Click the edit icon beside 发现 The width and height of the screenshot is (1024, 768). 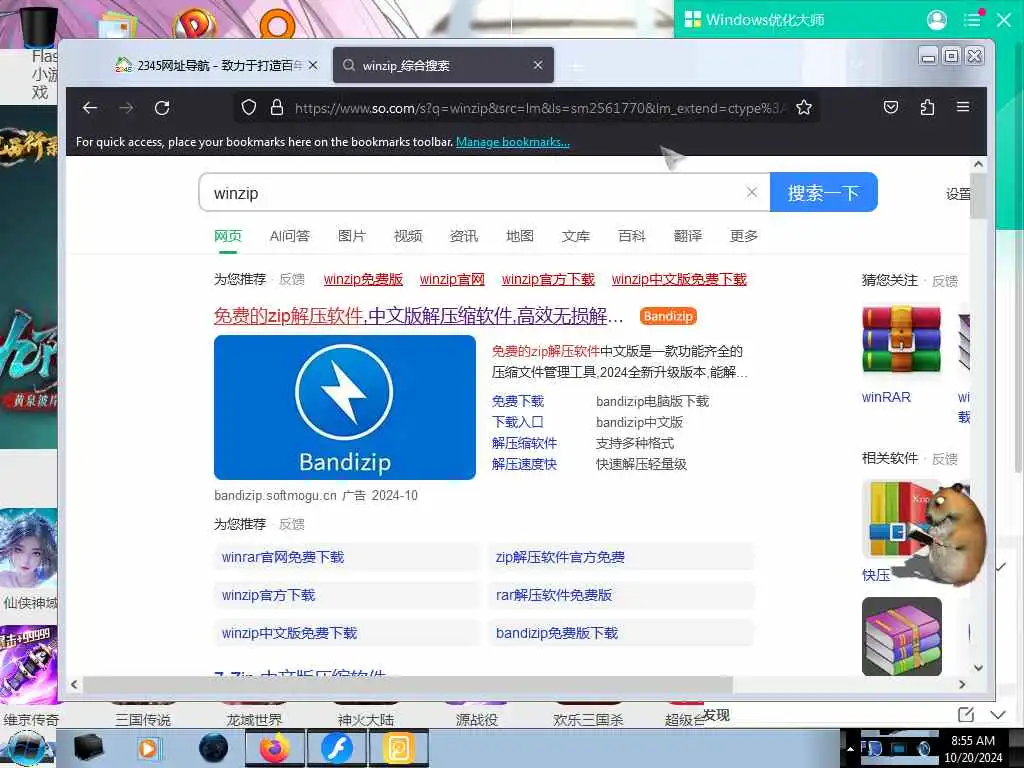click(966, 714)
